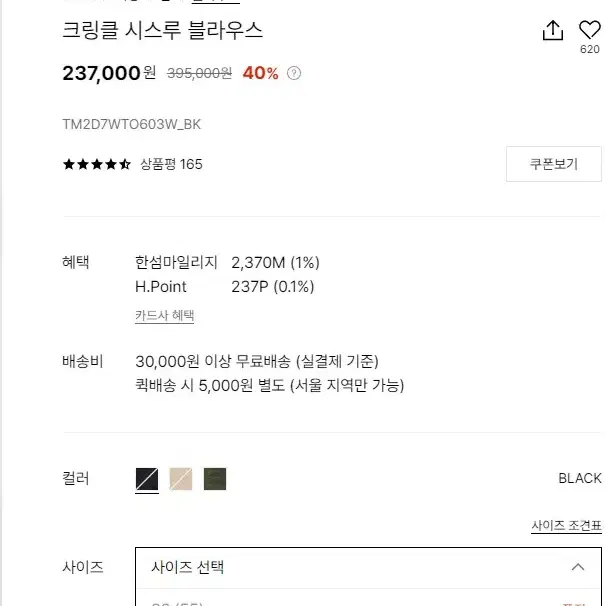Collapse the 사이즈 선택 dropdown
This screenshot has width=606, height=606.
(368, 567)
